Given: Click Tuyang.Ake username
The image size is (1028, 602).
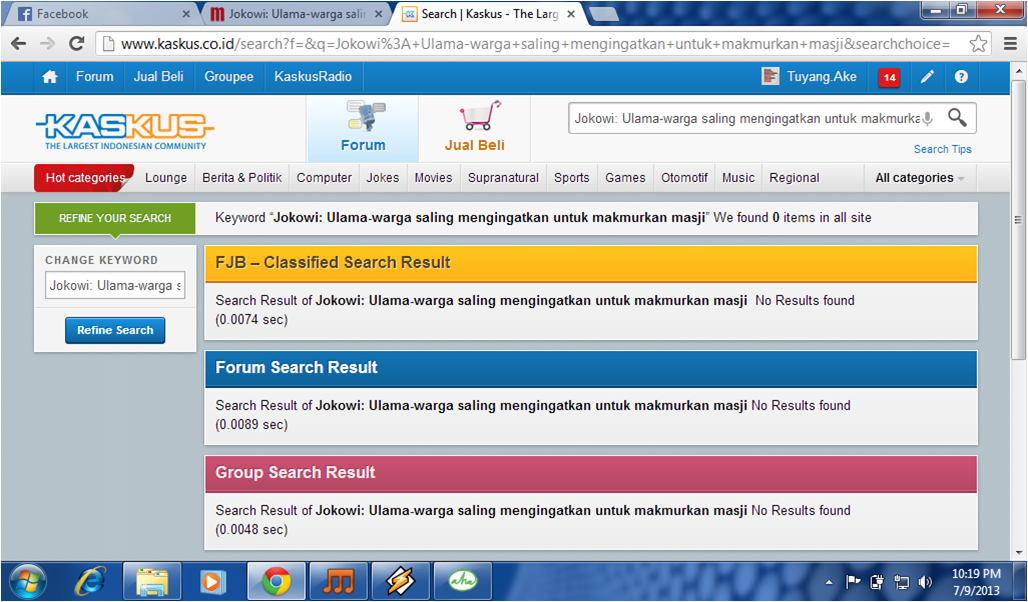Looking at the screenshot, I should 821,77.
